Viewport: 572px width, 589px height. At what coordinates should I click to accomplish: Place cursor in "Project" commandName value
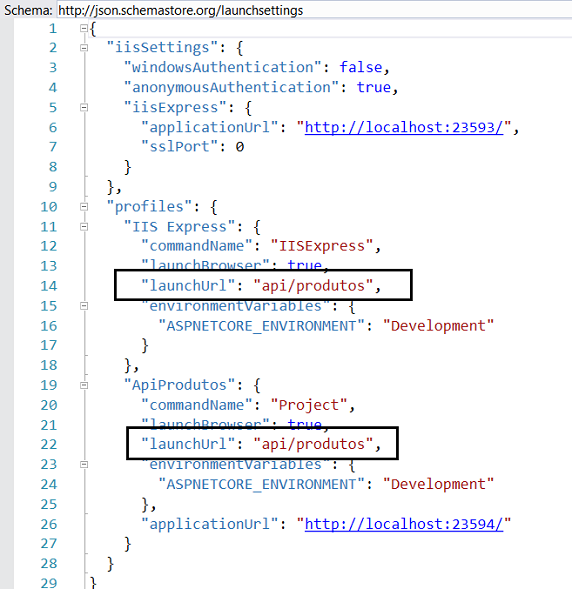(309, 405)
